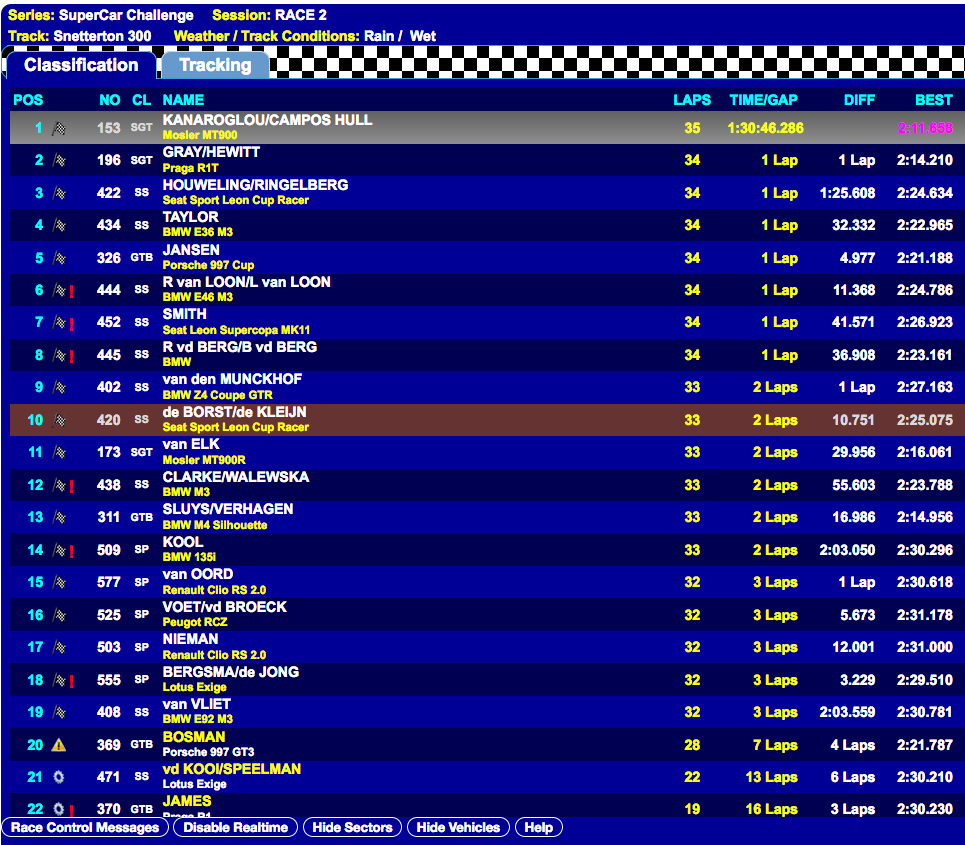Select the Classification tab
The width and height of the screenshot is (965, 845).
81,66
